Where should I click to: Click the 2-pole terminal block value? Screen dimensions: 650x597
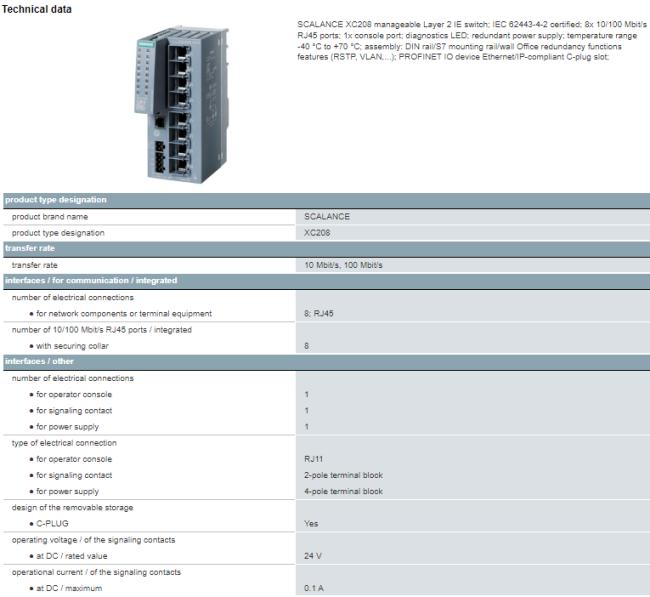click(343, 475)
